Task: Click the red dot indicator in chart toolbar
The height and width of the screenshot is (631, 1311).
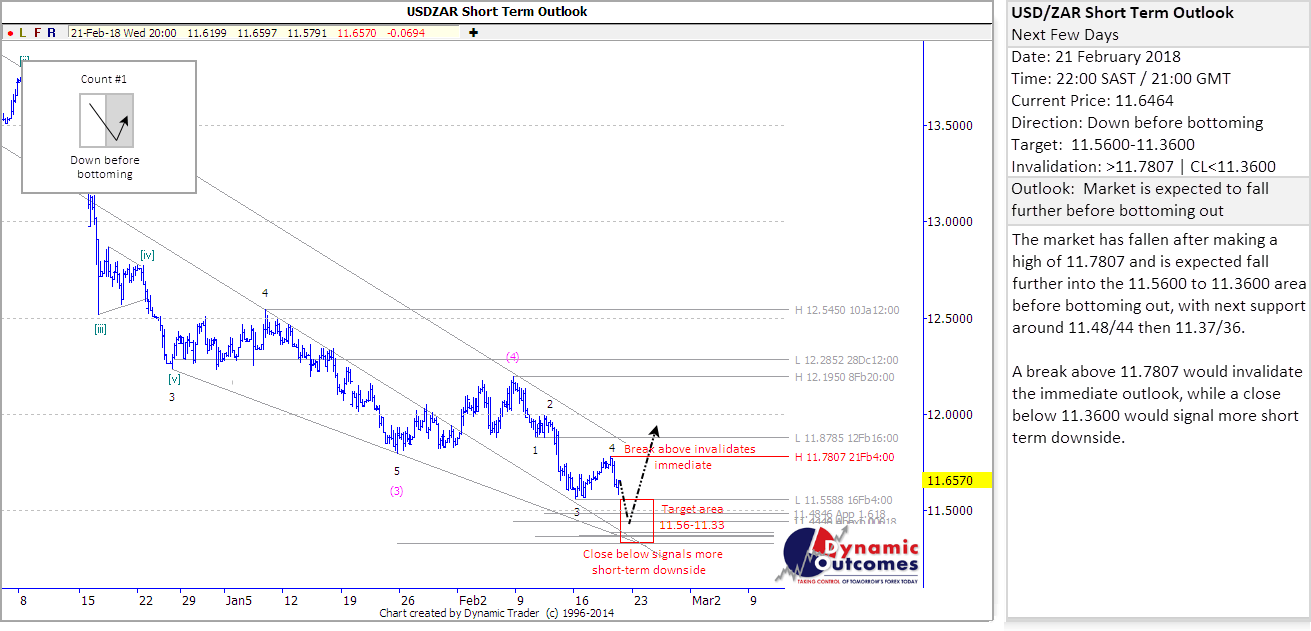Action: tap(9, 33)
